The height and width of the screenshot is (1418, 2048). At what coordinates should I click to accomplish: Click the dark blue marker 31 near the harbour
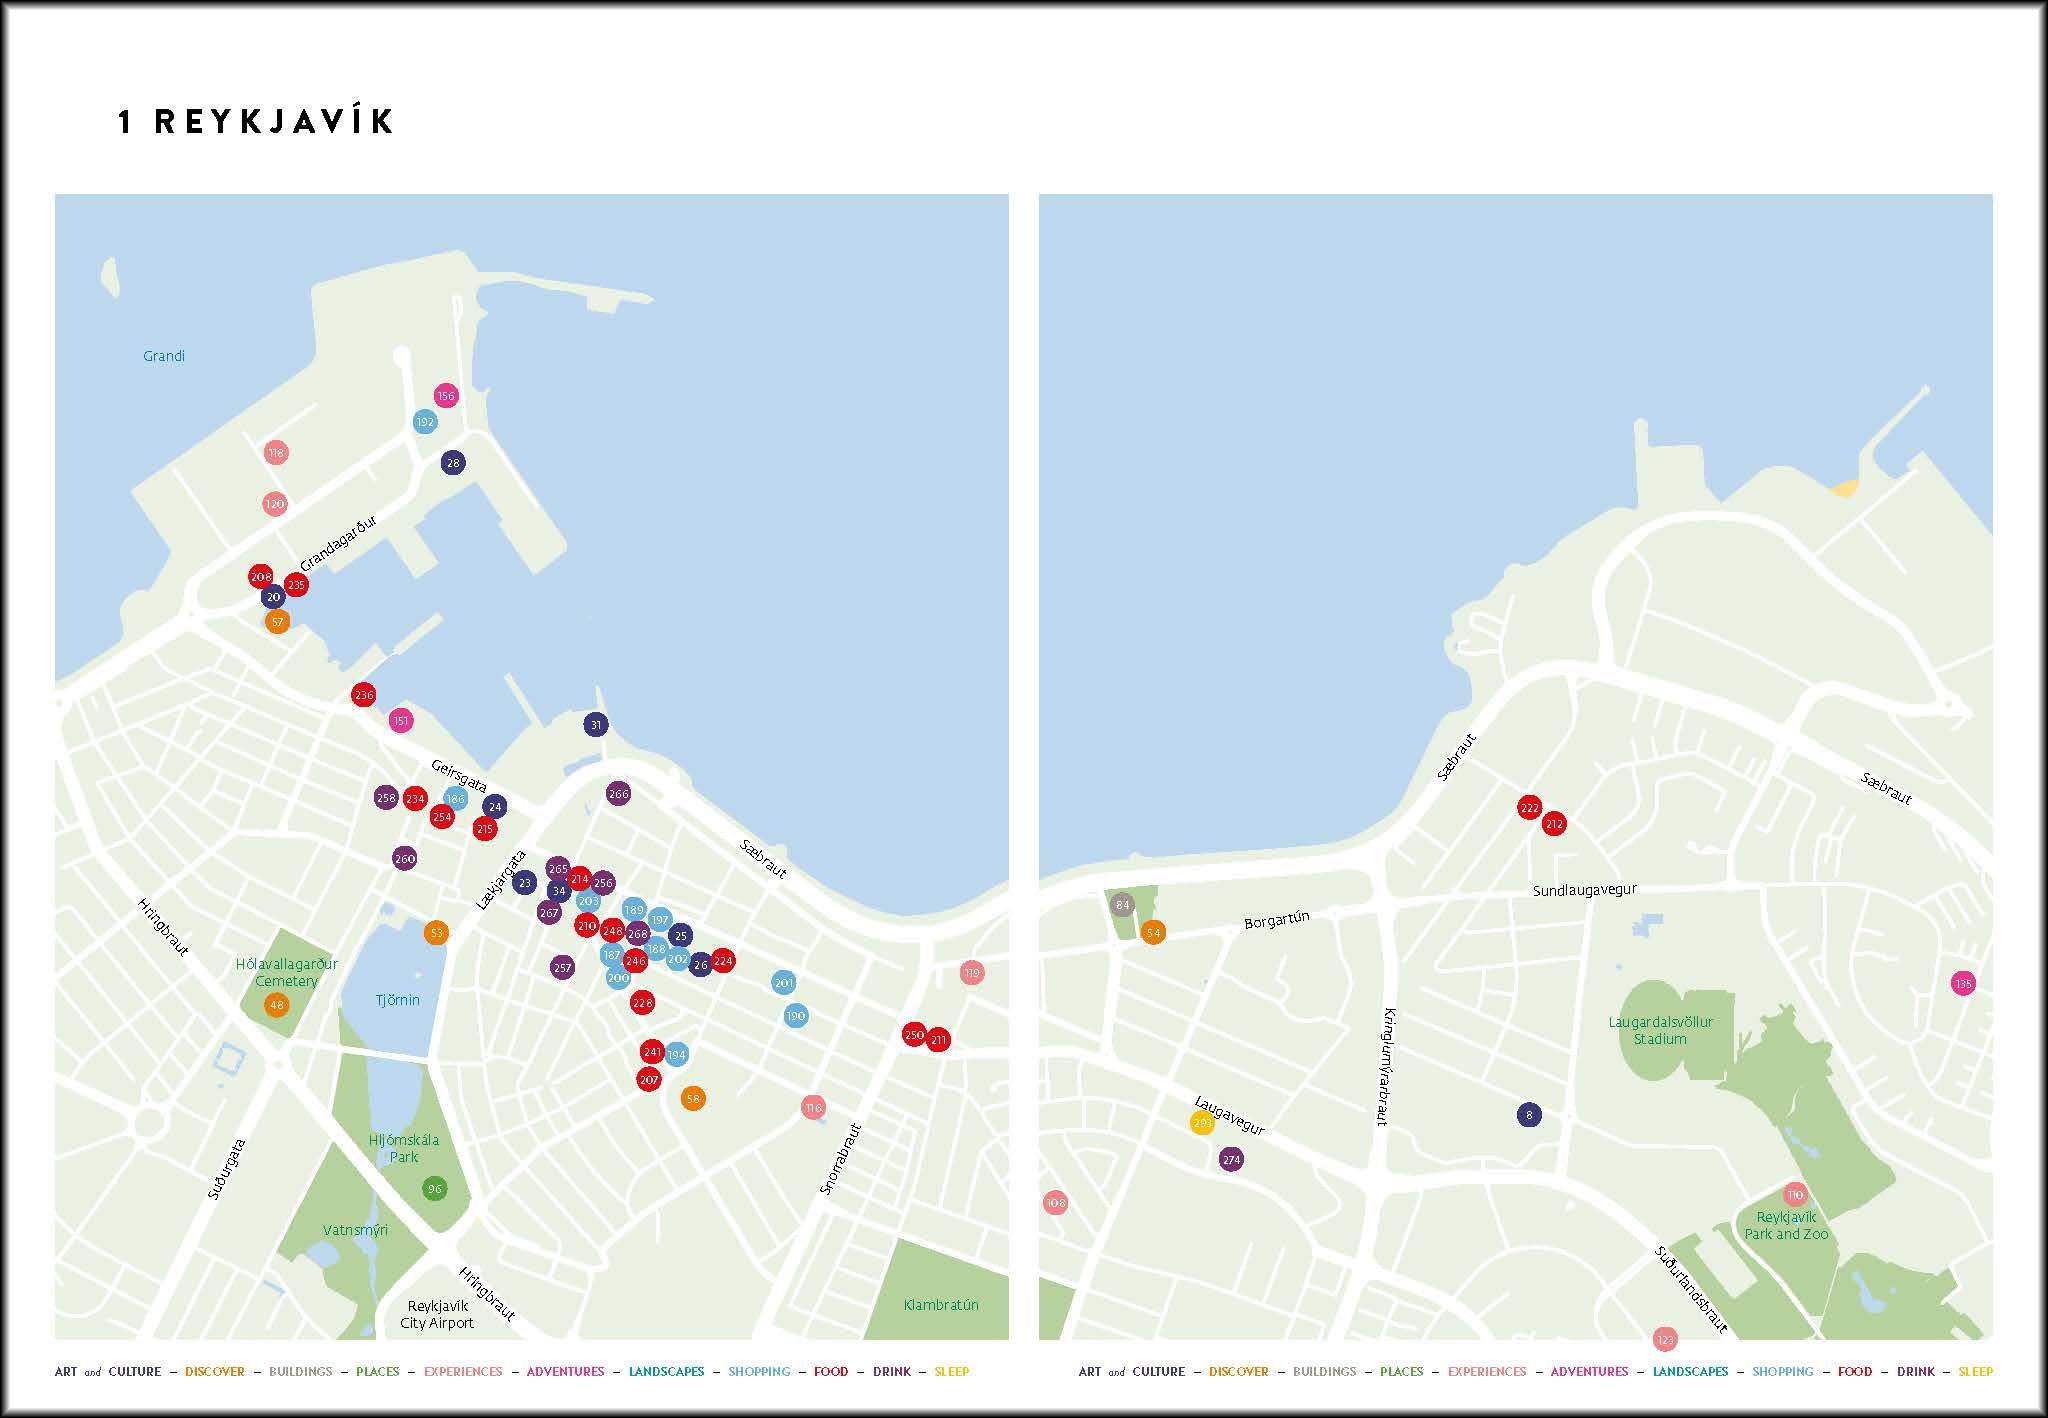(x=596, y=725)
